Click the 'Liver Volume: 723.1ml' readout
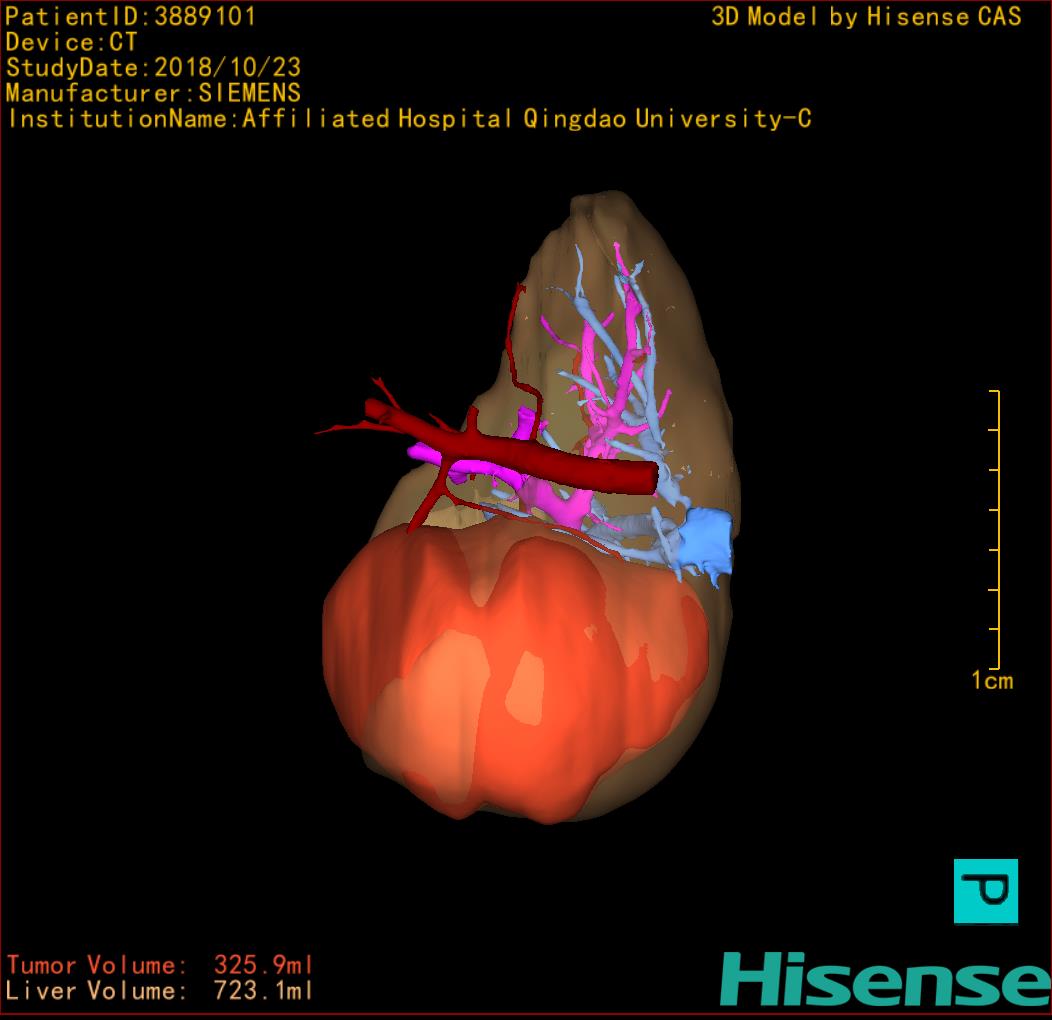 [160, 990]
